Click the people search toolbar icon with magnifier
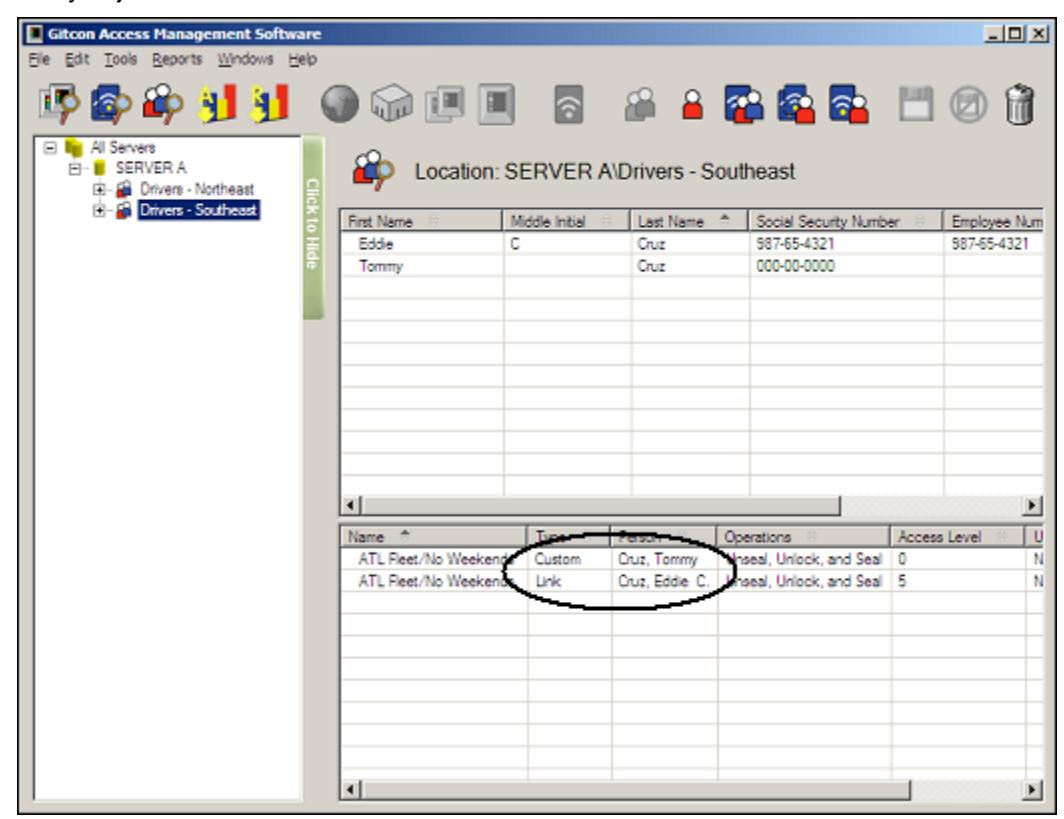This screenshot has width=1064, height=819. point(163,104)
